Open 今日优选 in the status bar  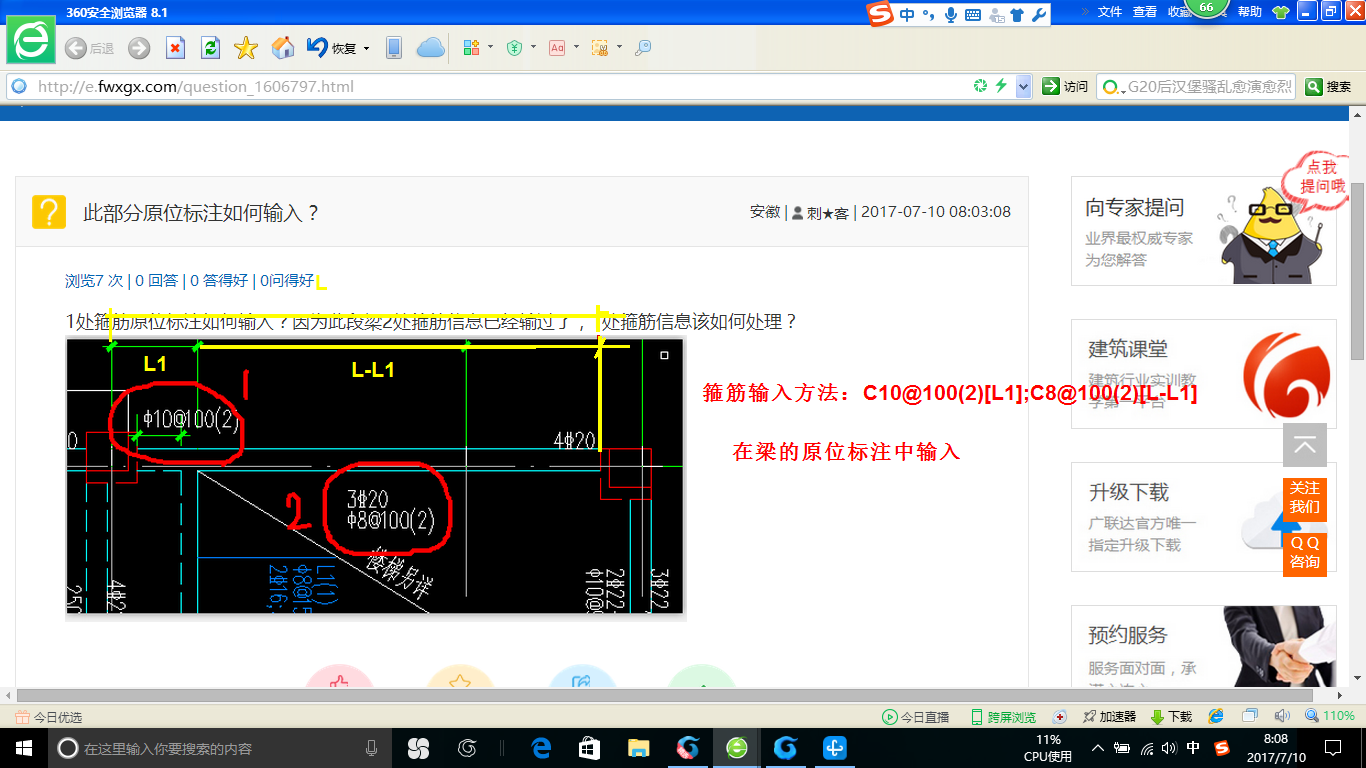(48, 717)
